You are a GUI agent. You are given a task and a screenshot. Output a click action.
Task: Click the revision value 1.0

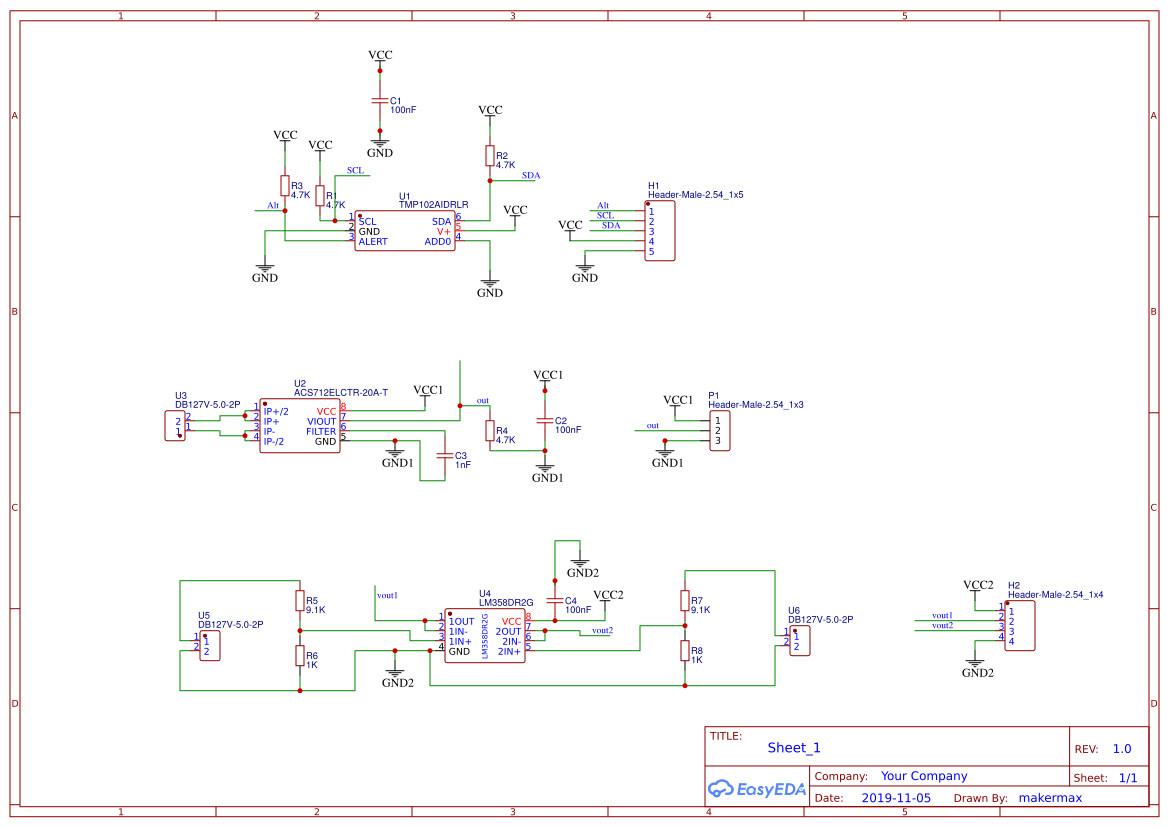(1120, 747)
